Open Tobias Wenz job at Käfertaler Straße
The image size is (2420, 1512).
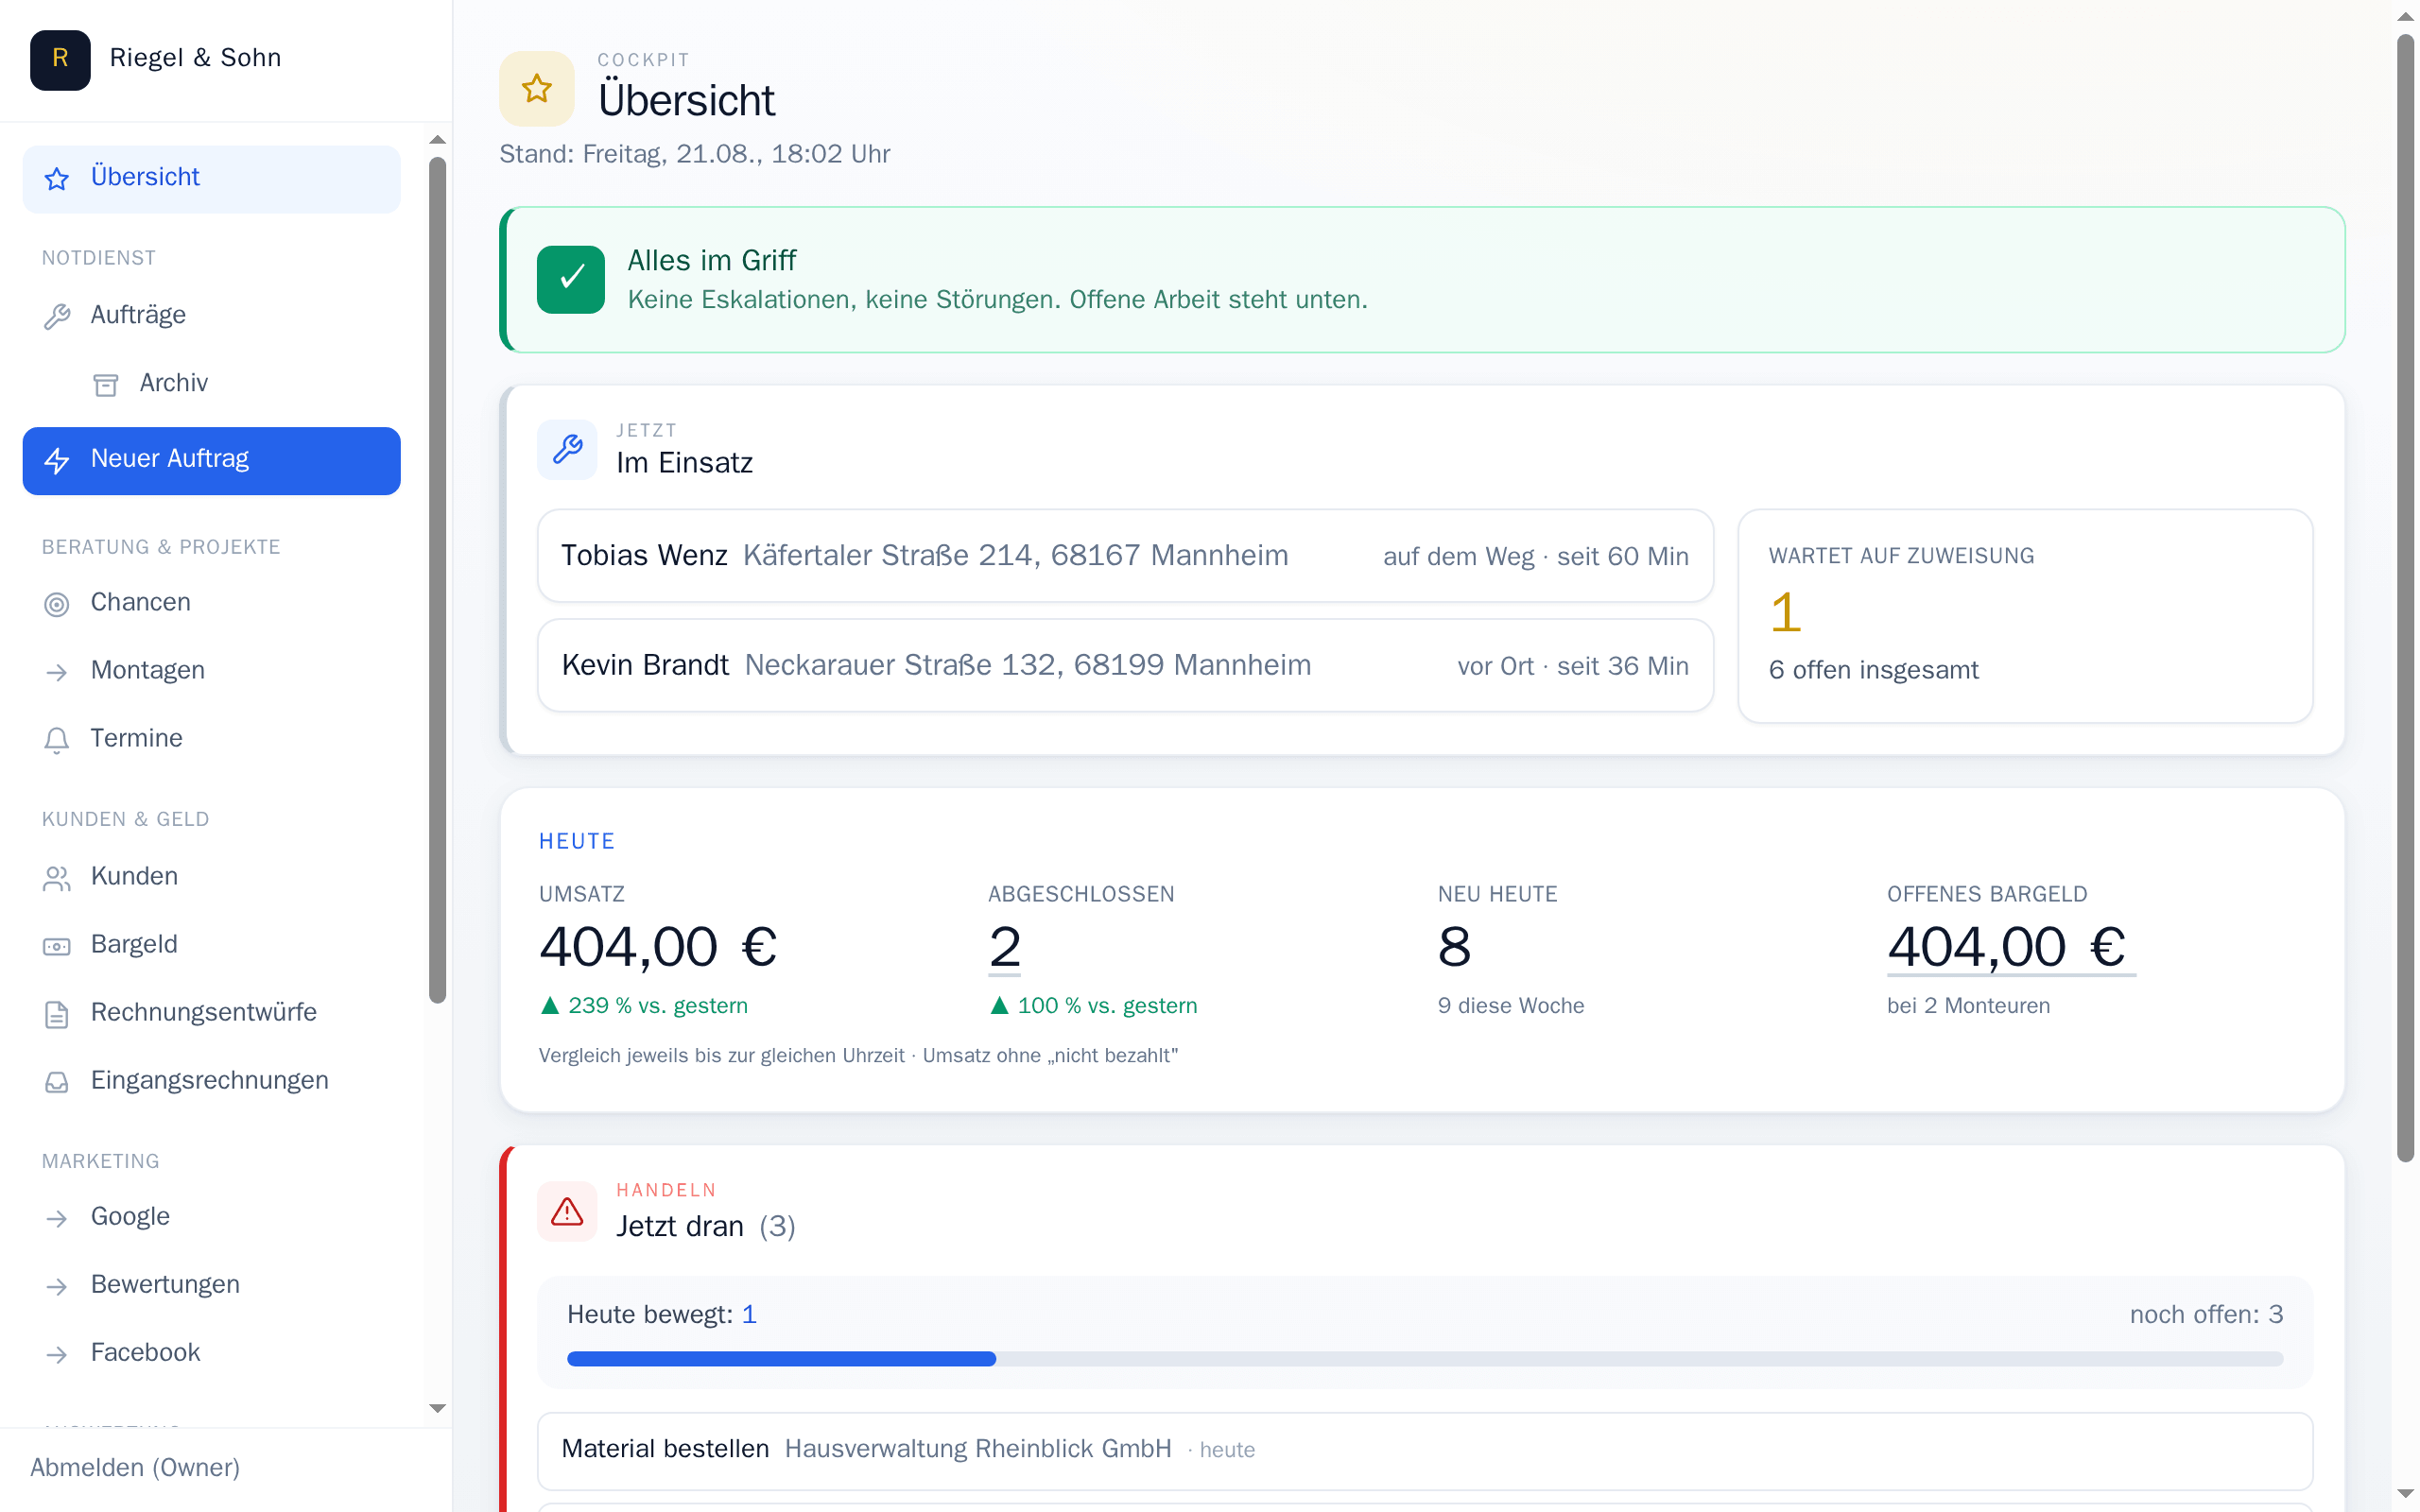[1125, 555]
